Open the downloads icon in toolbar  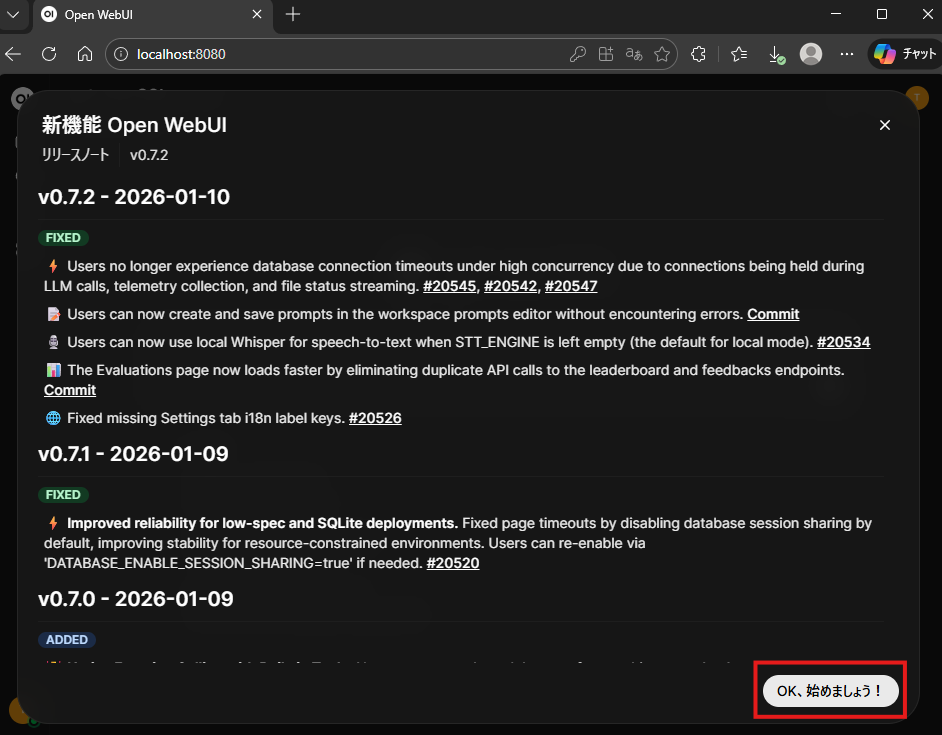pos(775,54)
